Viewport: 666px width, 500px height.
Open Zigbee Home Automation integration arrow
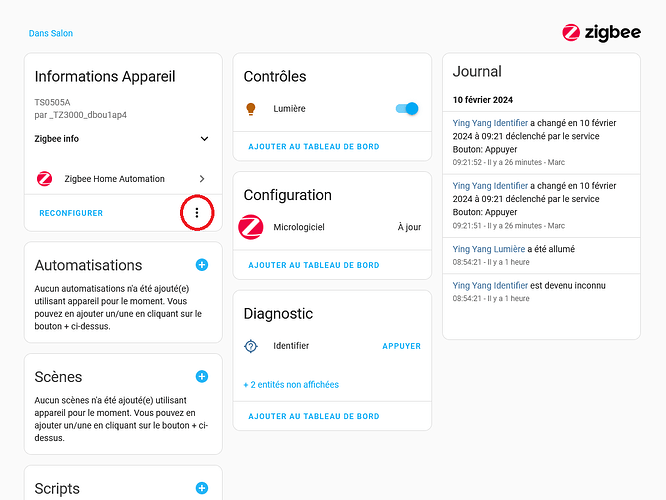[202, 179]
